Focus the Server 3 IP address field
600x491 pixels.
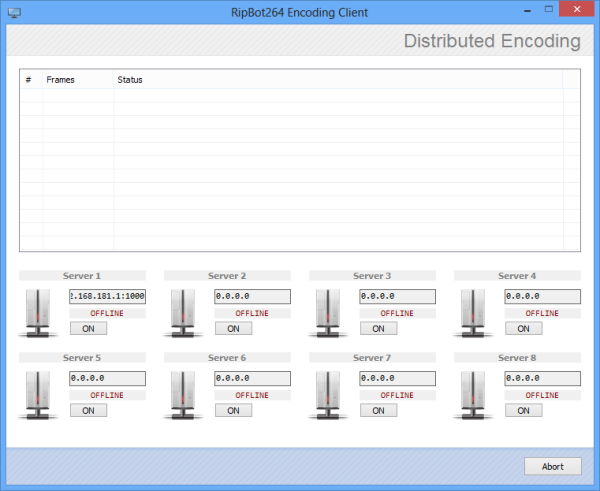398,296
